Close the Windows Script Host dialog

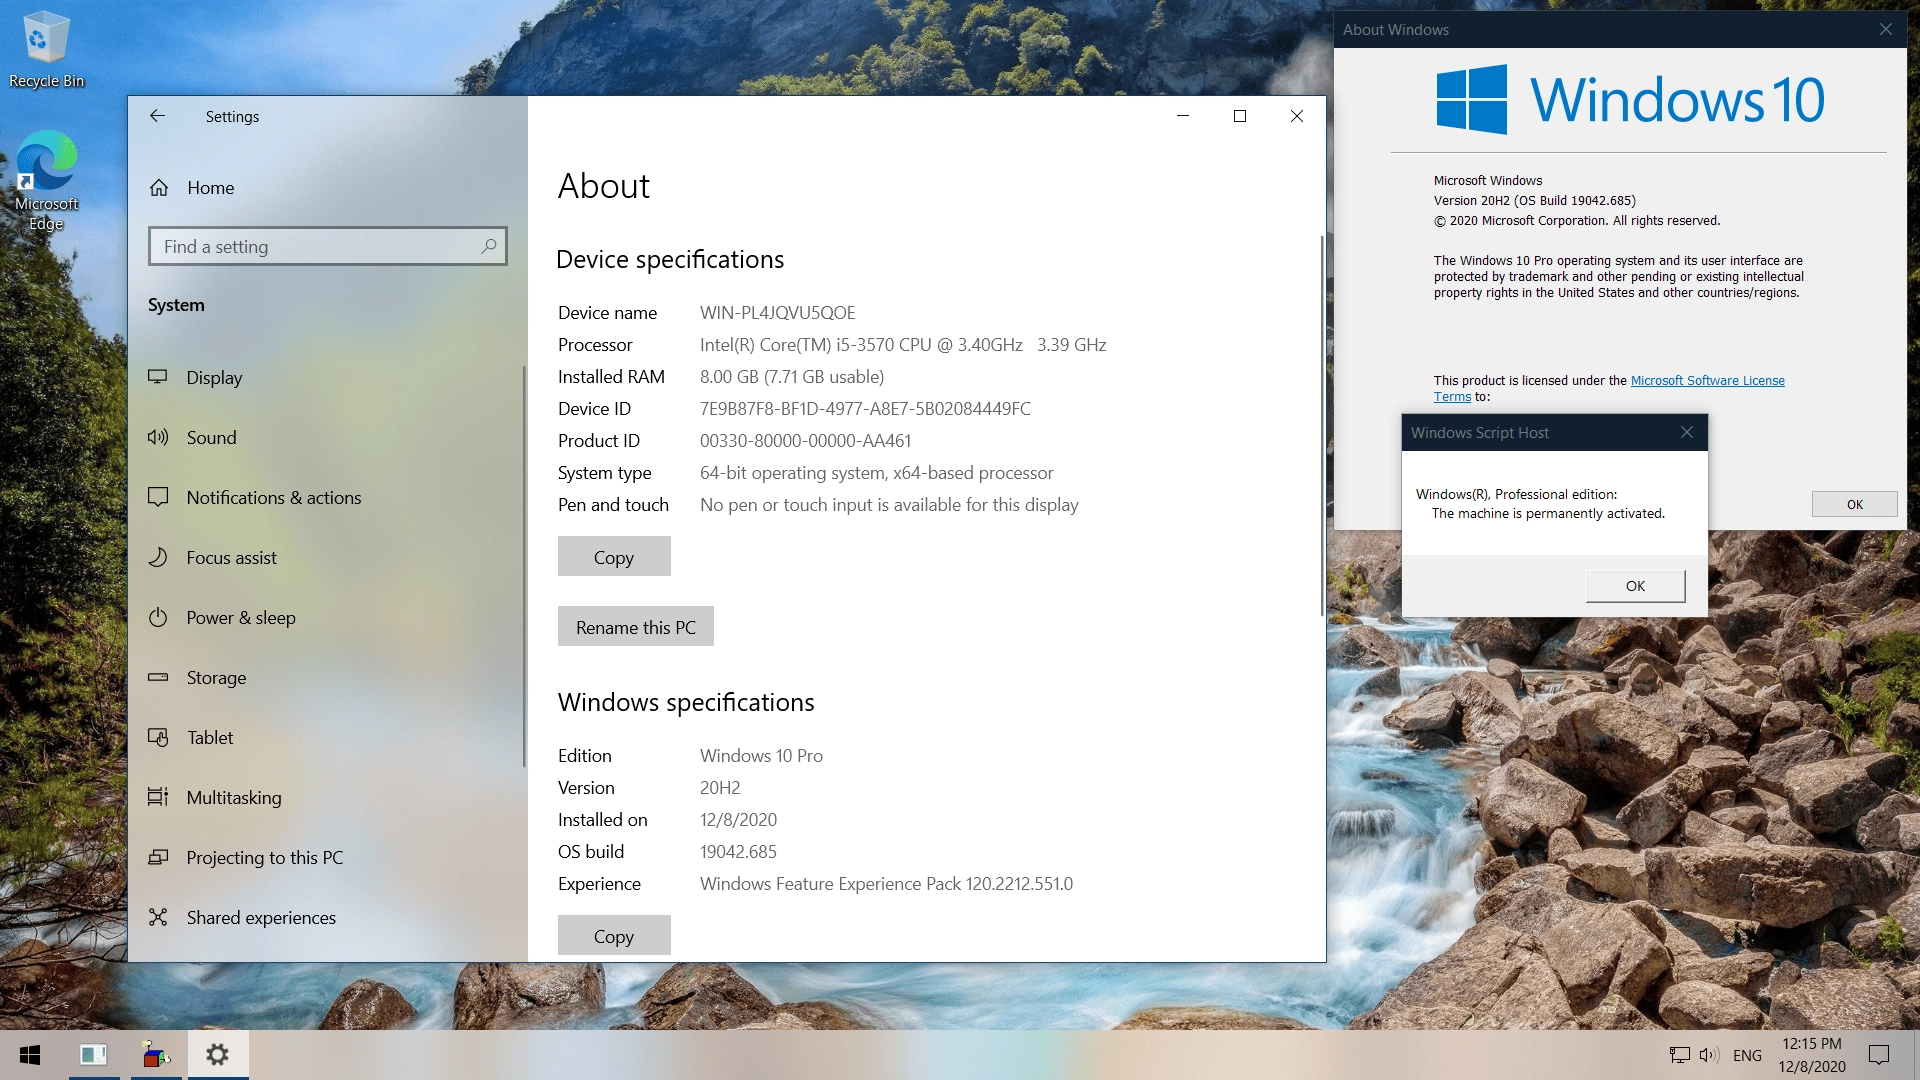click(1687, 432)
